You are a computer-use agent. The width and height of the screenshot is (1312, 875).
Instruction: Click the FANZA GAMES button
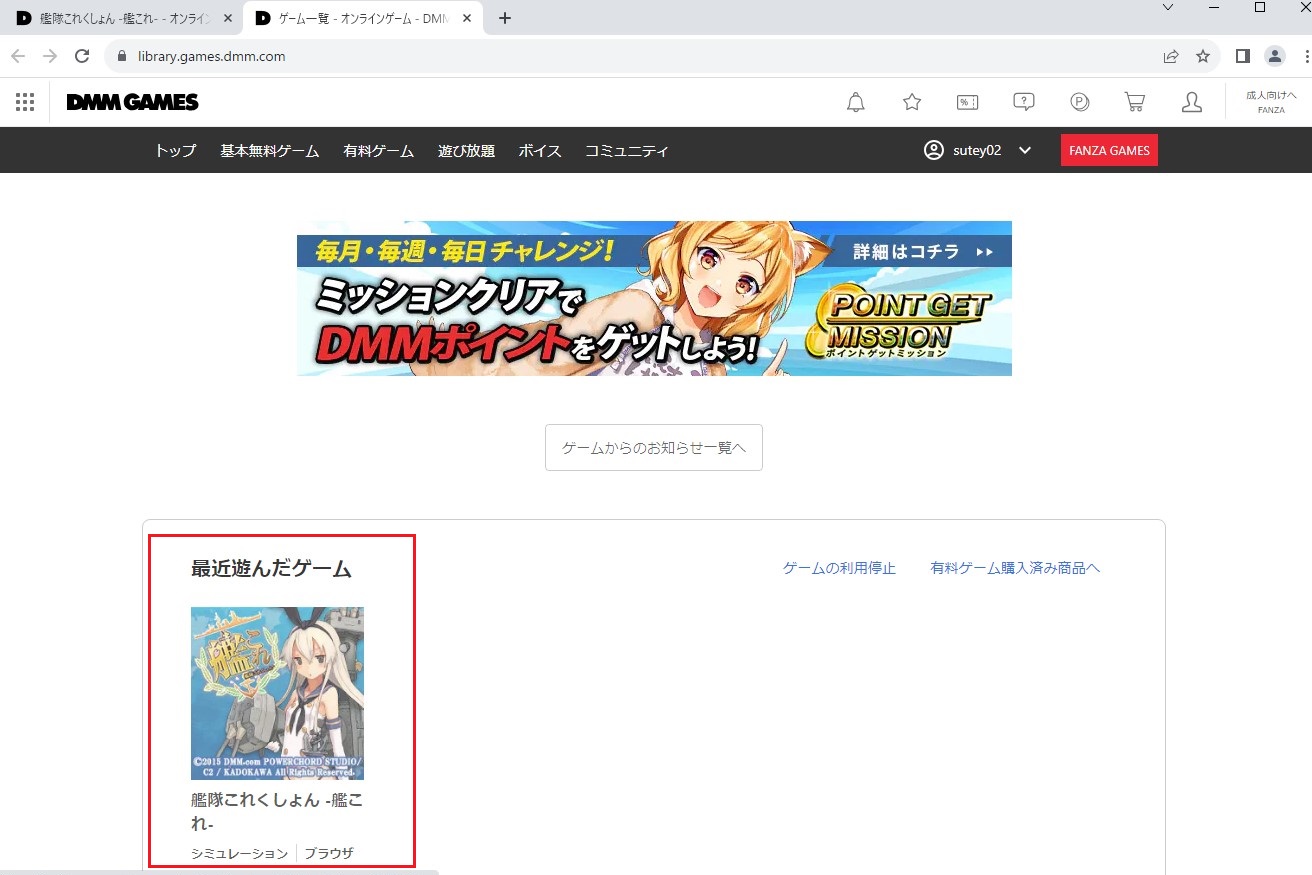[1109, 151]
